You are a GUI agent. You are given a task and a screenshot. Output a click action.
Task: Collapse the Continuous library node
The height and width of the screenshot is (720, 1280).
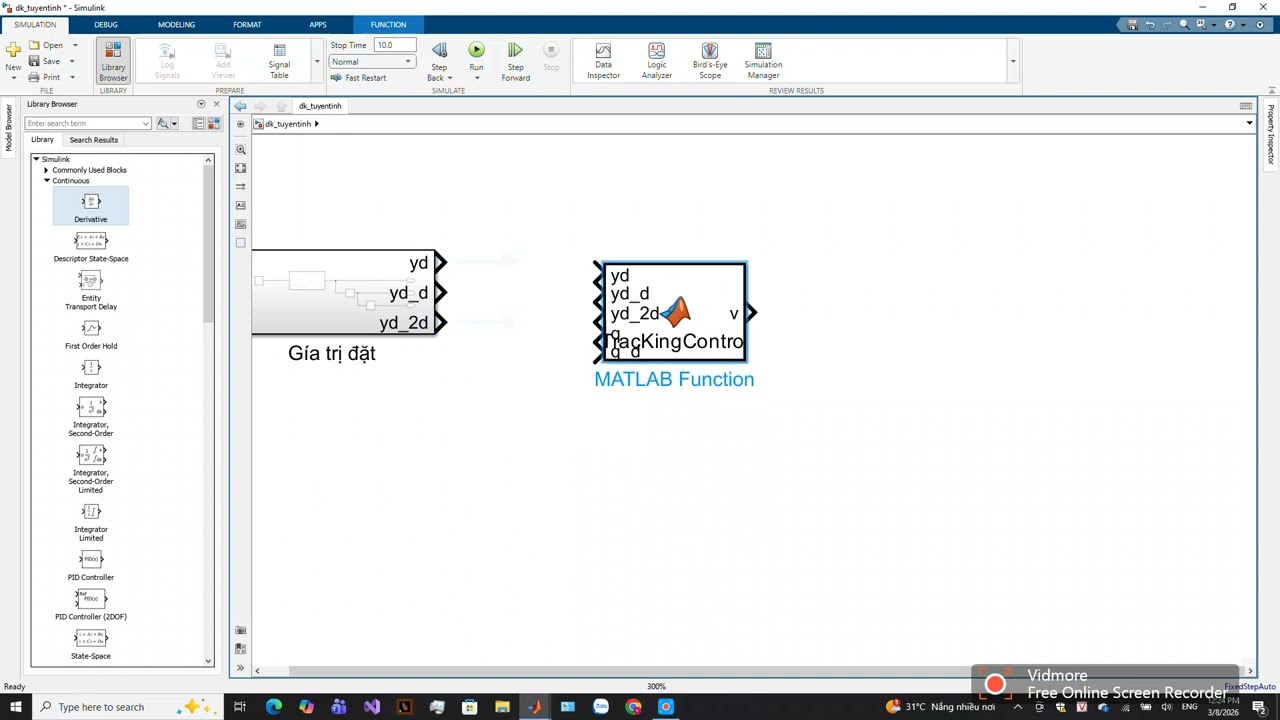[x=46, y=181]
